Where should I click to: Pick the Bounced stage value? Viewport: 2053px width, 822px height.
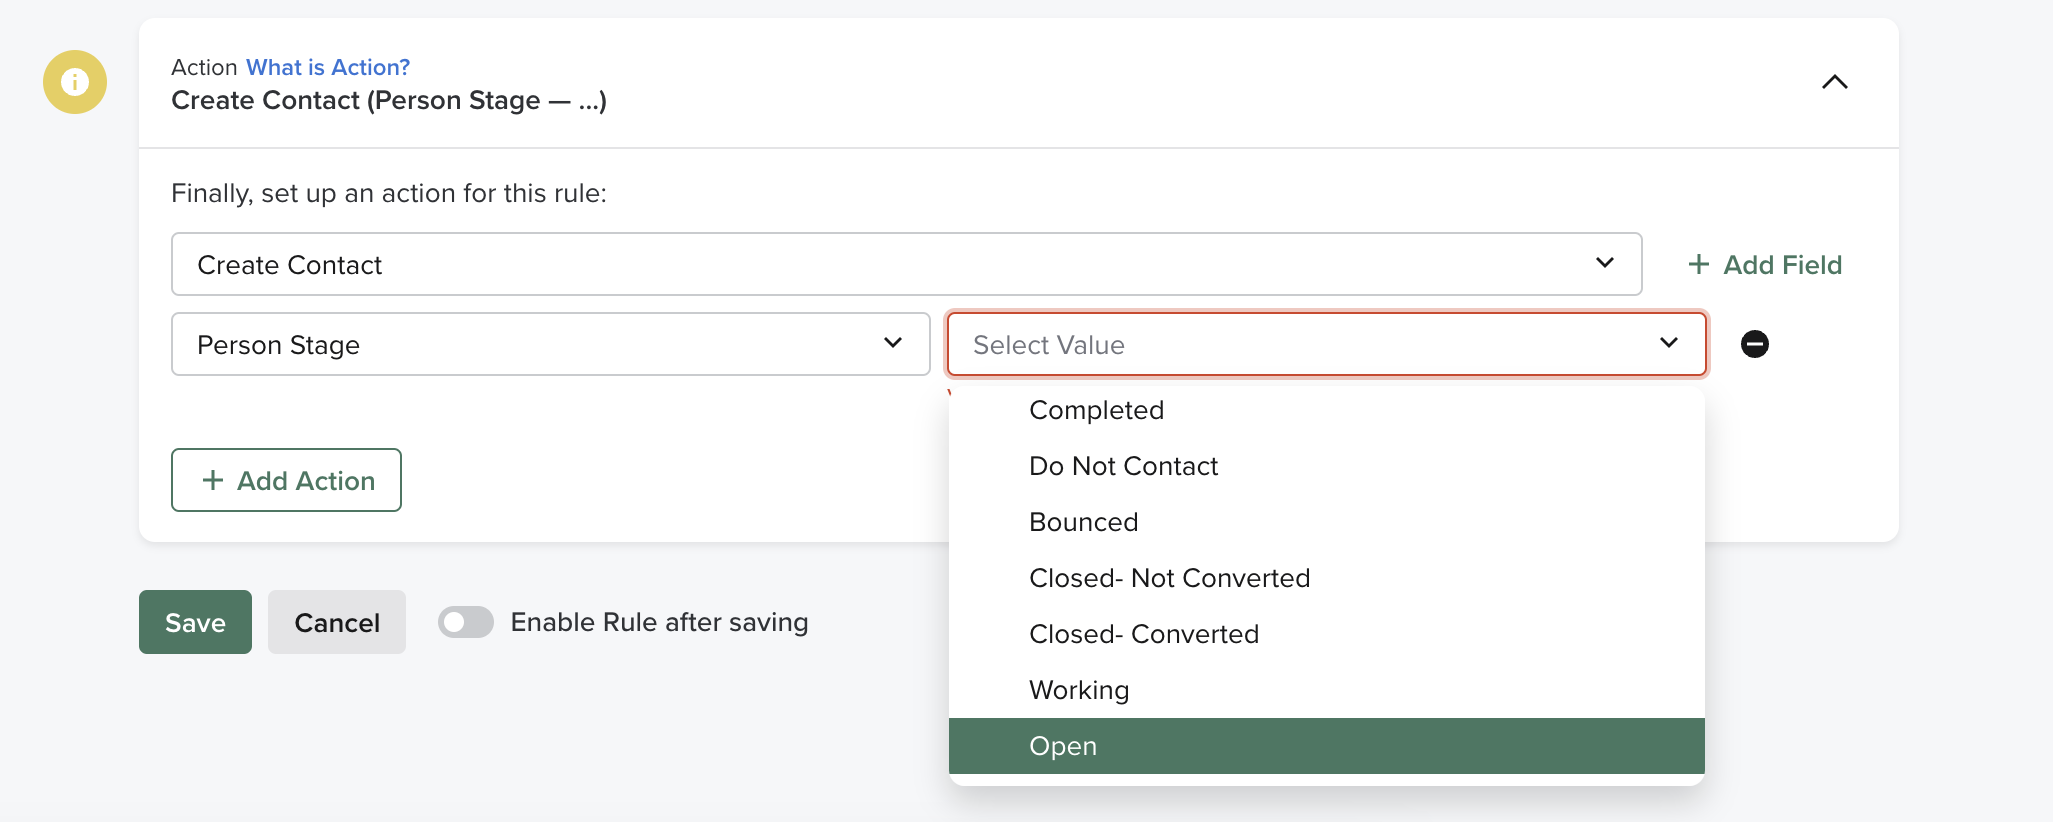1083,522
